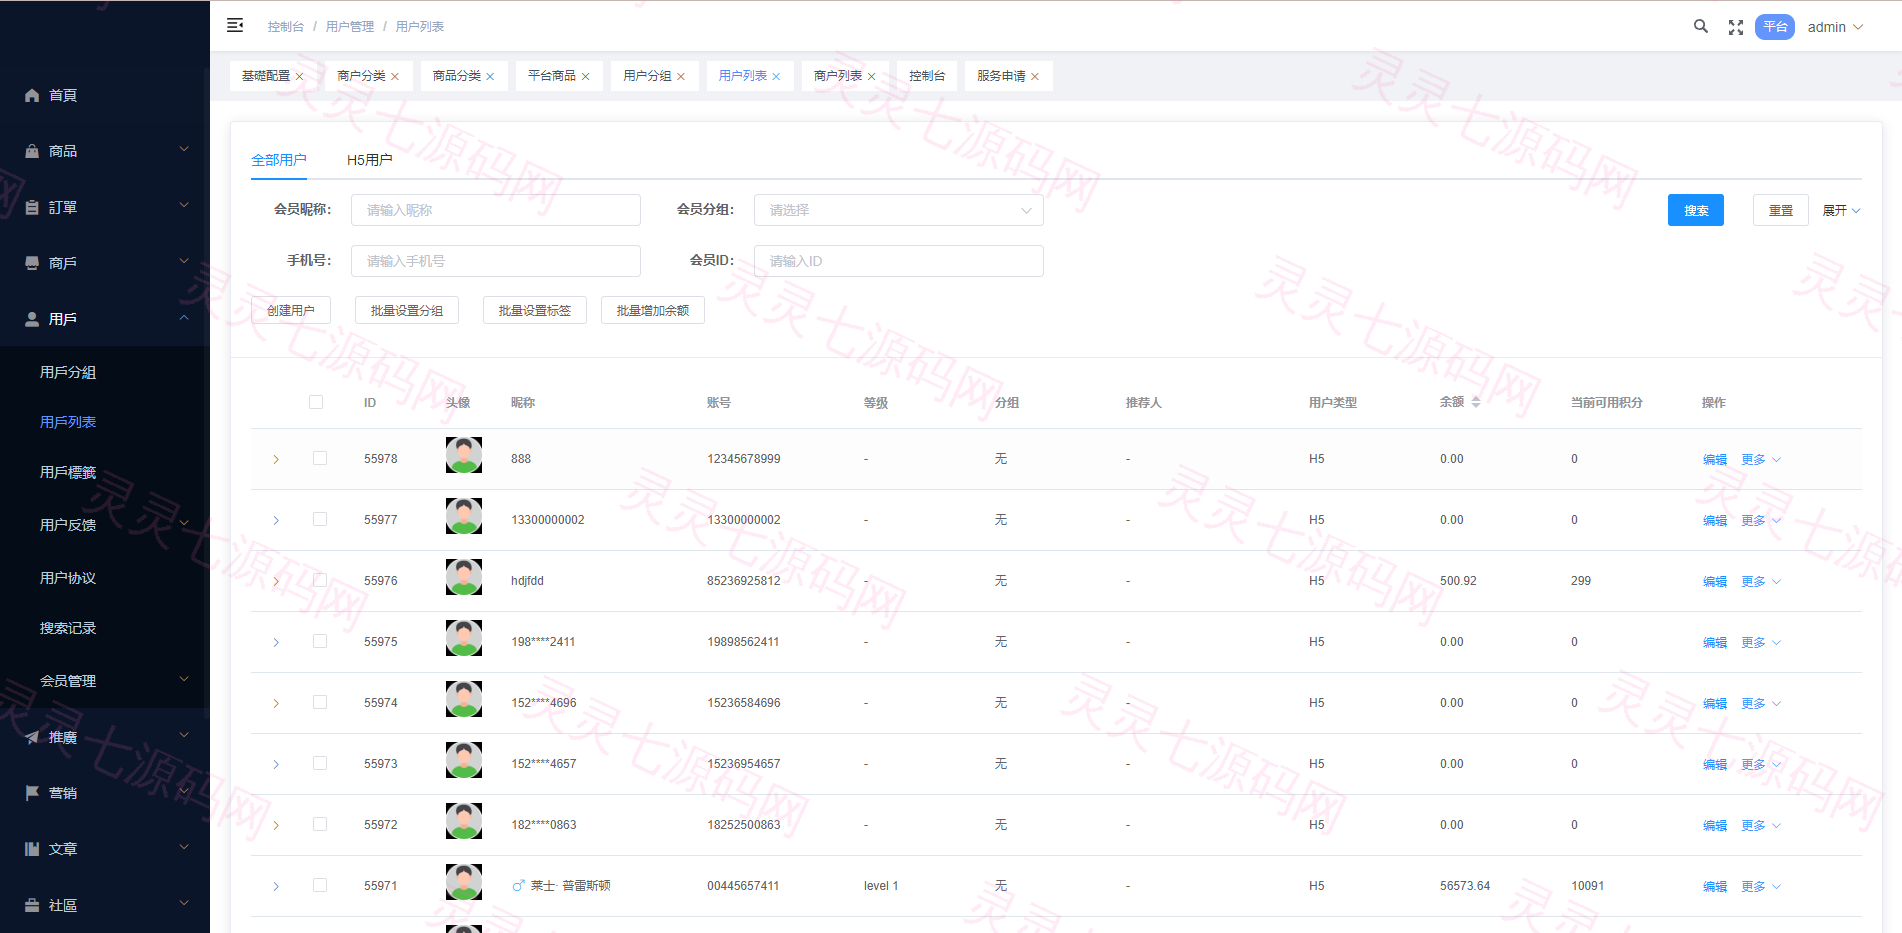The image size is (1902, 933).
Task: Open the admin account dropdown
Action: pyautogui.click(x=1835, y=27)
